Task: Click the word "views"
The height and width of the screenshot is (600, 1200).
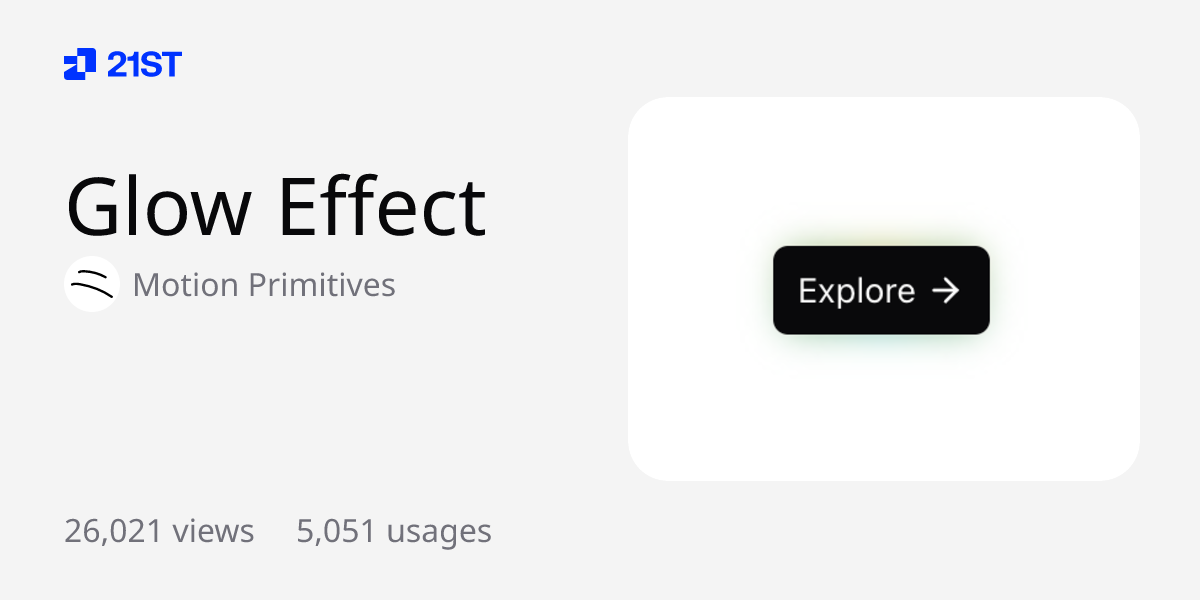Action: click(213, 530)
